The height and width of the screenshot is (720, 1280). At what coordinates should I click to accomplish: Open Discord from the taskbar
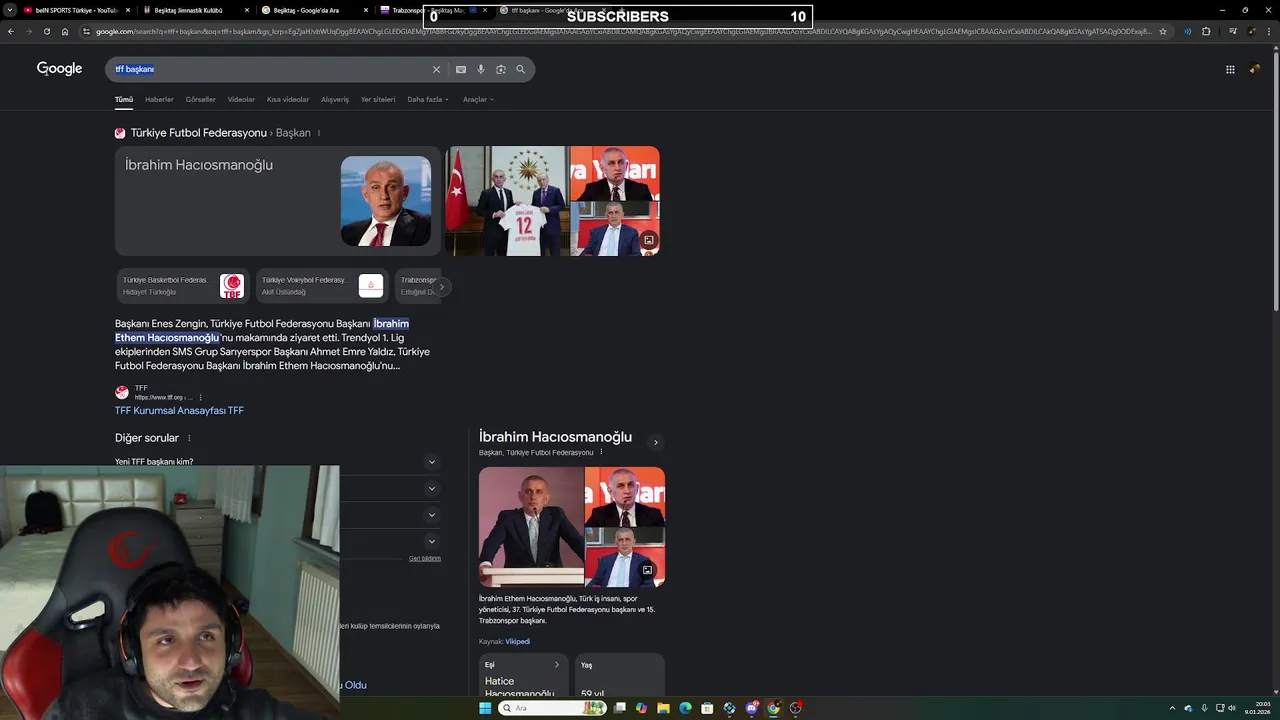[751, 708]
